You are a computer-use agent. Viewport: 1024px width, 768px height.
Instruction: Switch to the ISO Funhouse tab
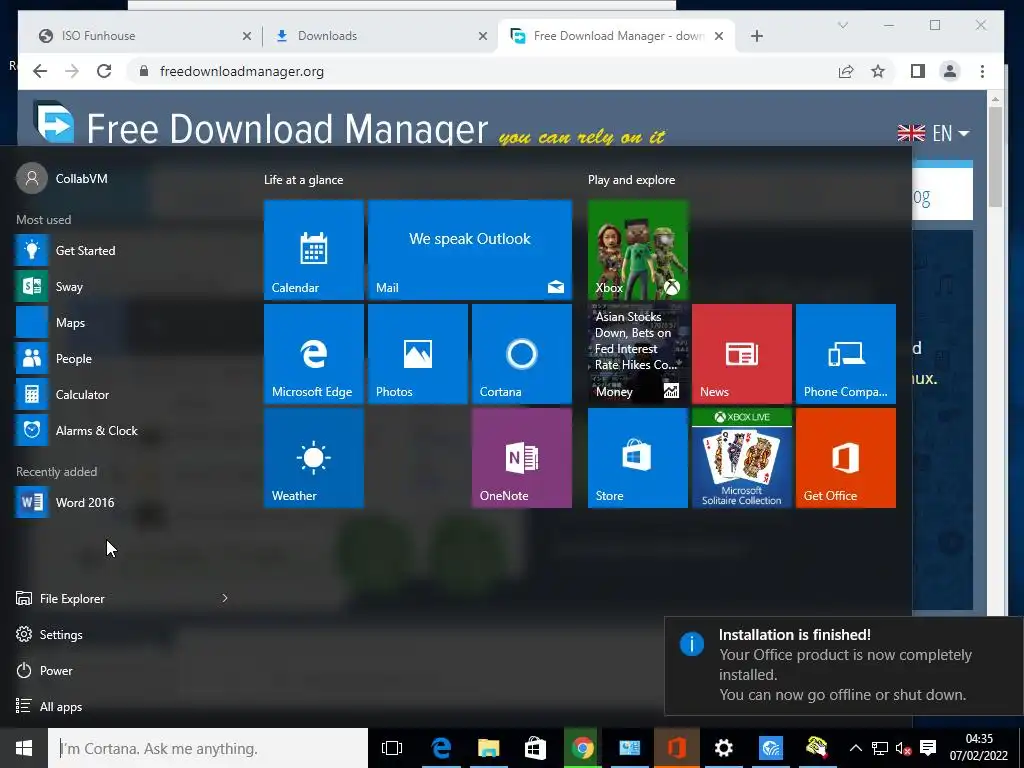pos(138,36)
